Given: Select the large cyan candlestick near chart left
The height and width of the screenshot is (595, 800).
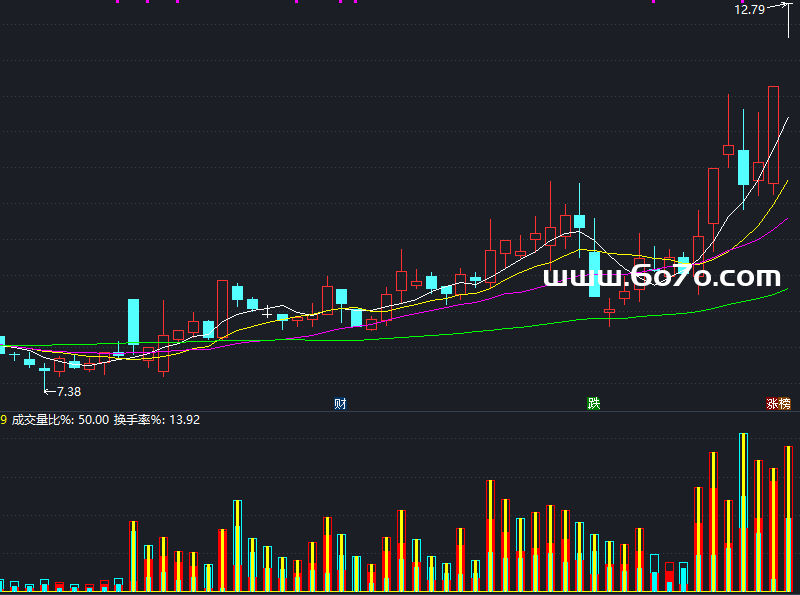Looking at the screenshot, I should point(133,321).
